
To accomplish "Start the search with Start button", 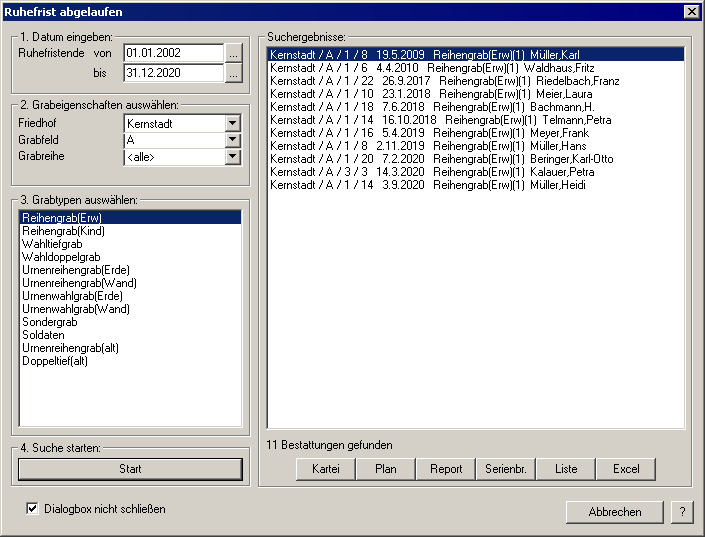I will click(130, 469).
